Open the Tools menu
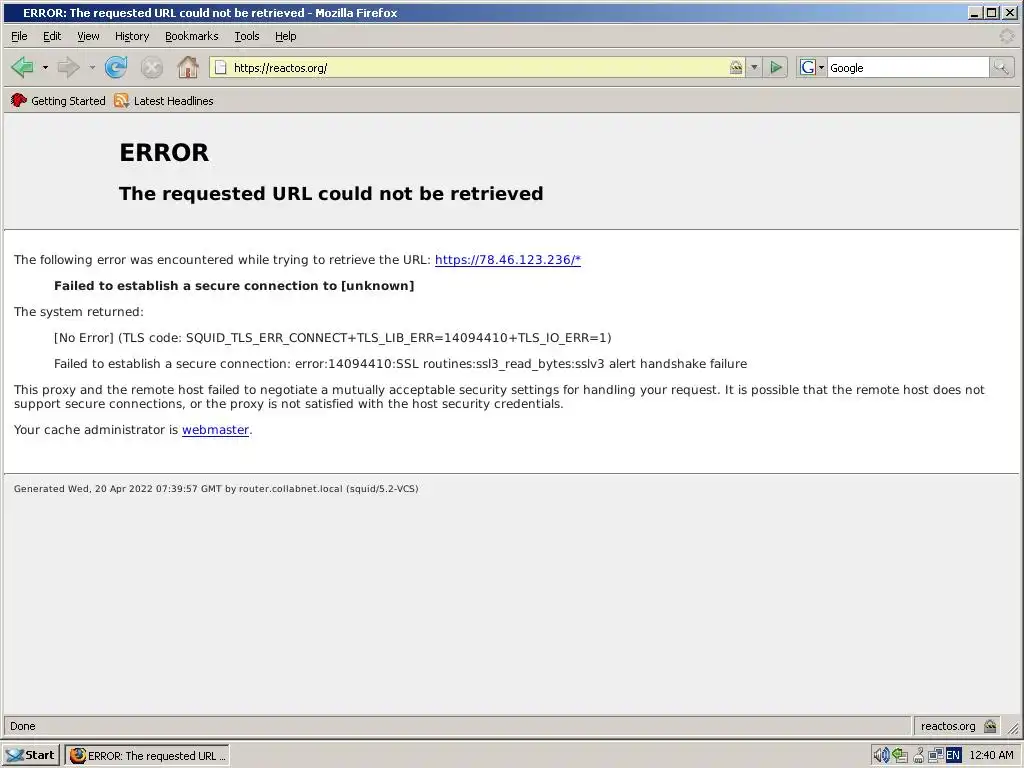The image size is (1024, 768). coord(247,36)
